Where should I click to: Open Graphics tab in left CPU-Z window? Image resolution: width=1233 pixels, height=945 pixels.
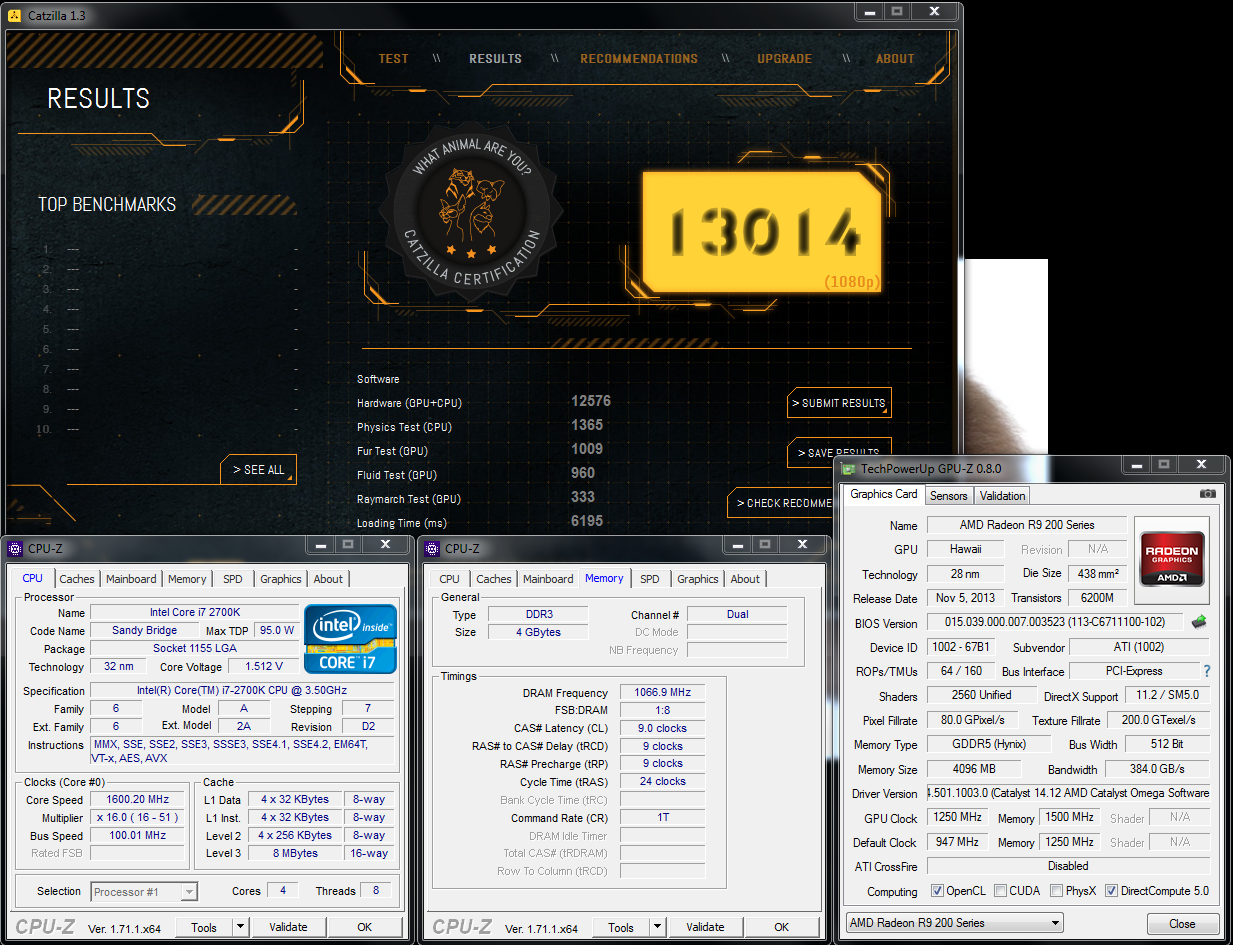click(281, 579)
